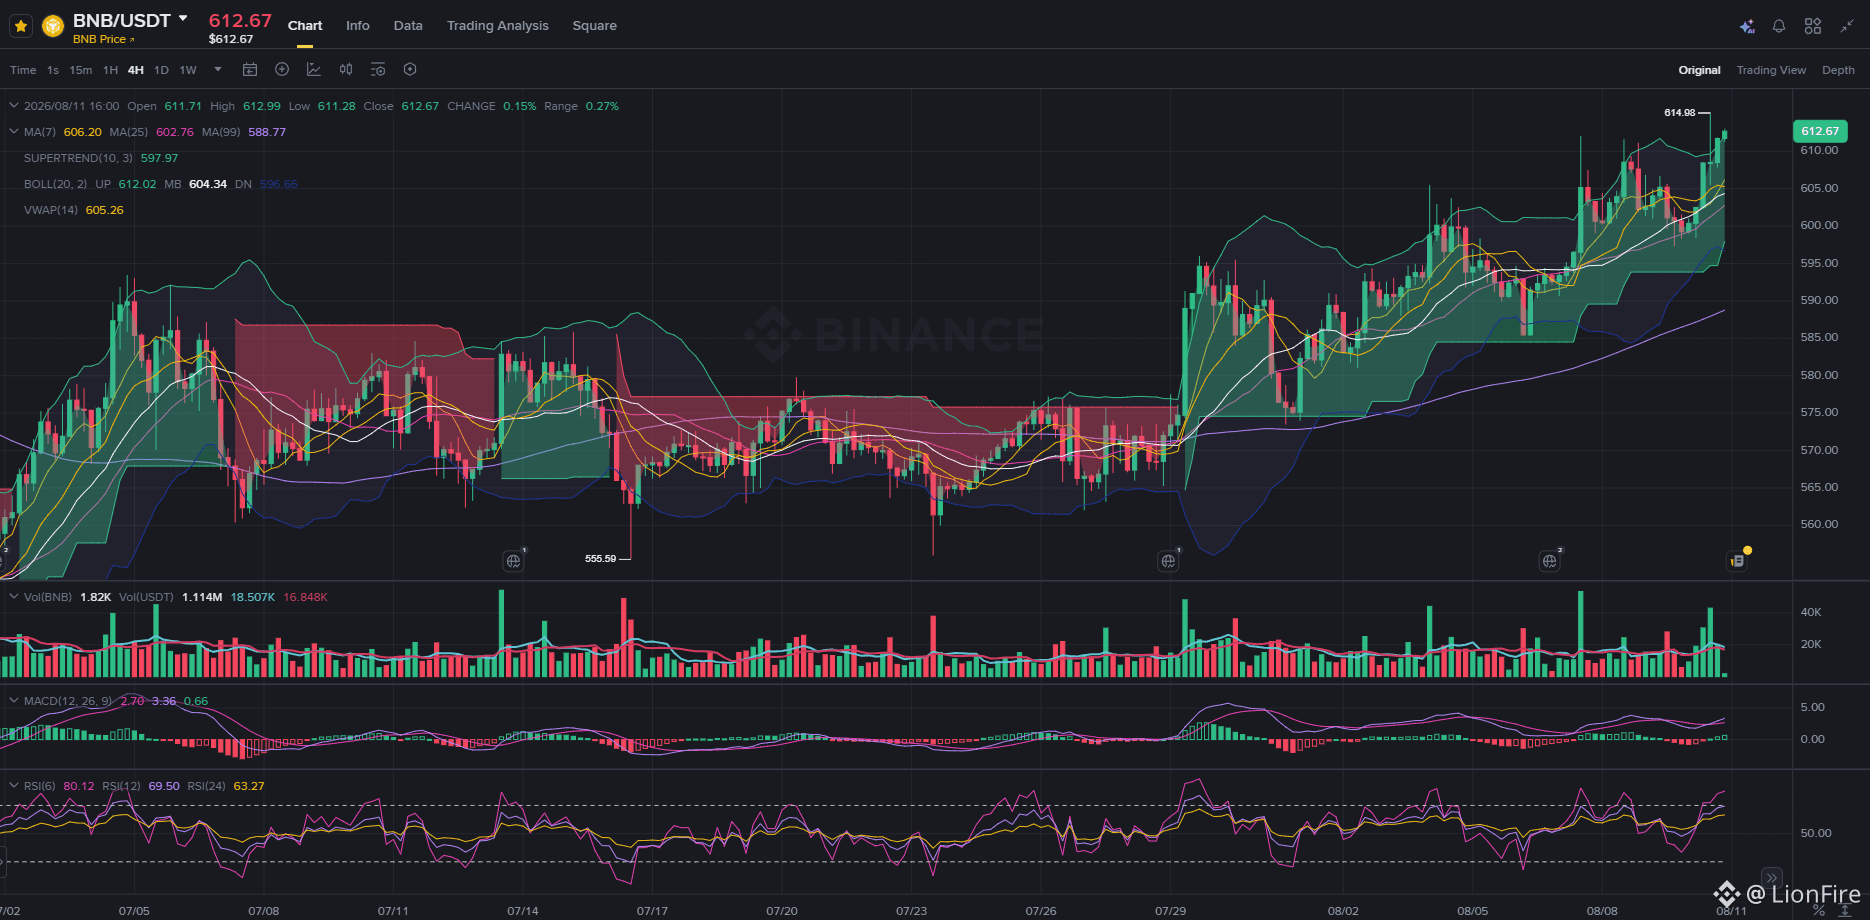Viewport: 1870px width, 920px height.
Task: Open the chart display settings icon
Action: 378,69
